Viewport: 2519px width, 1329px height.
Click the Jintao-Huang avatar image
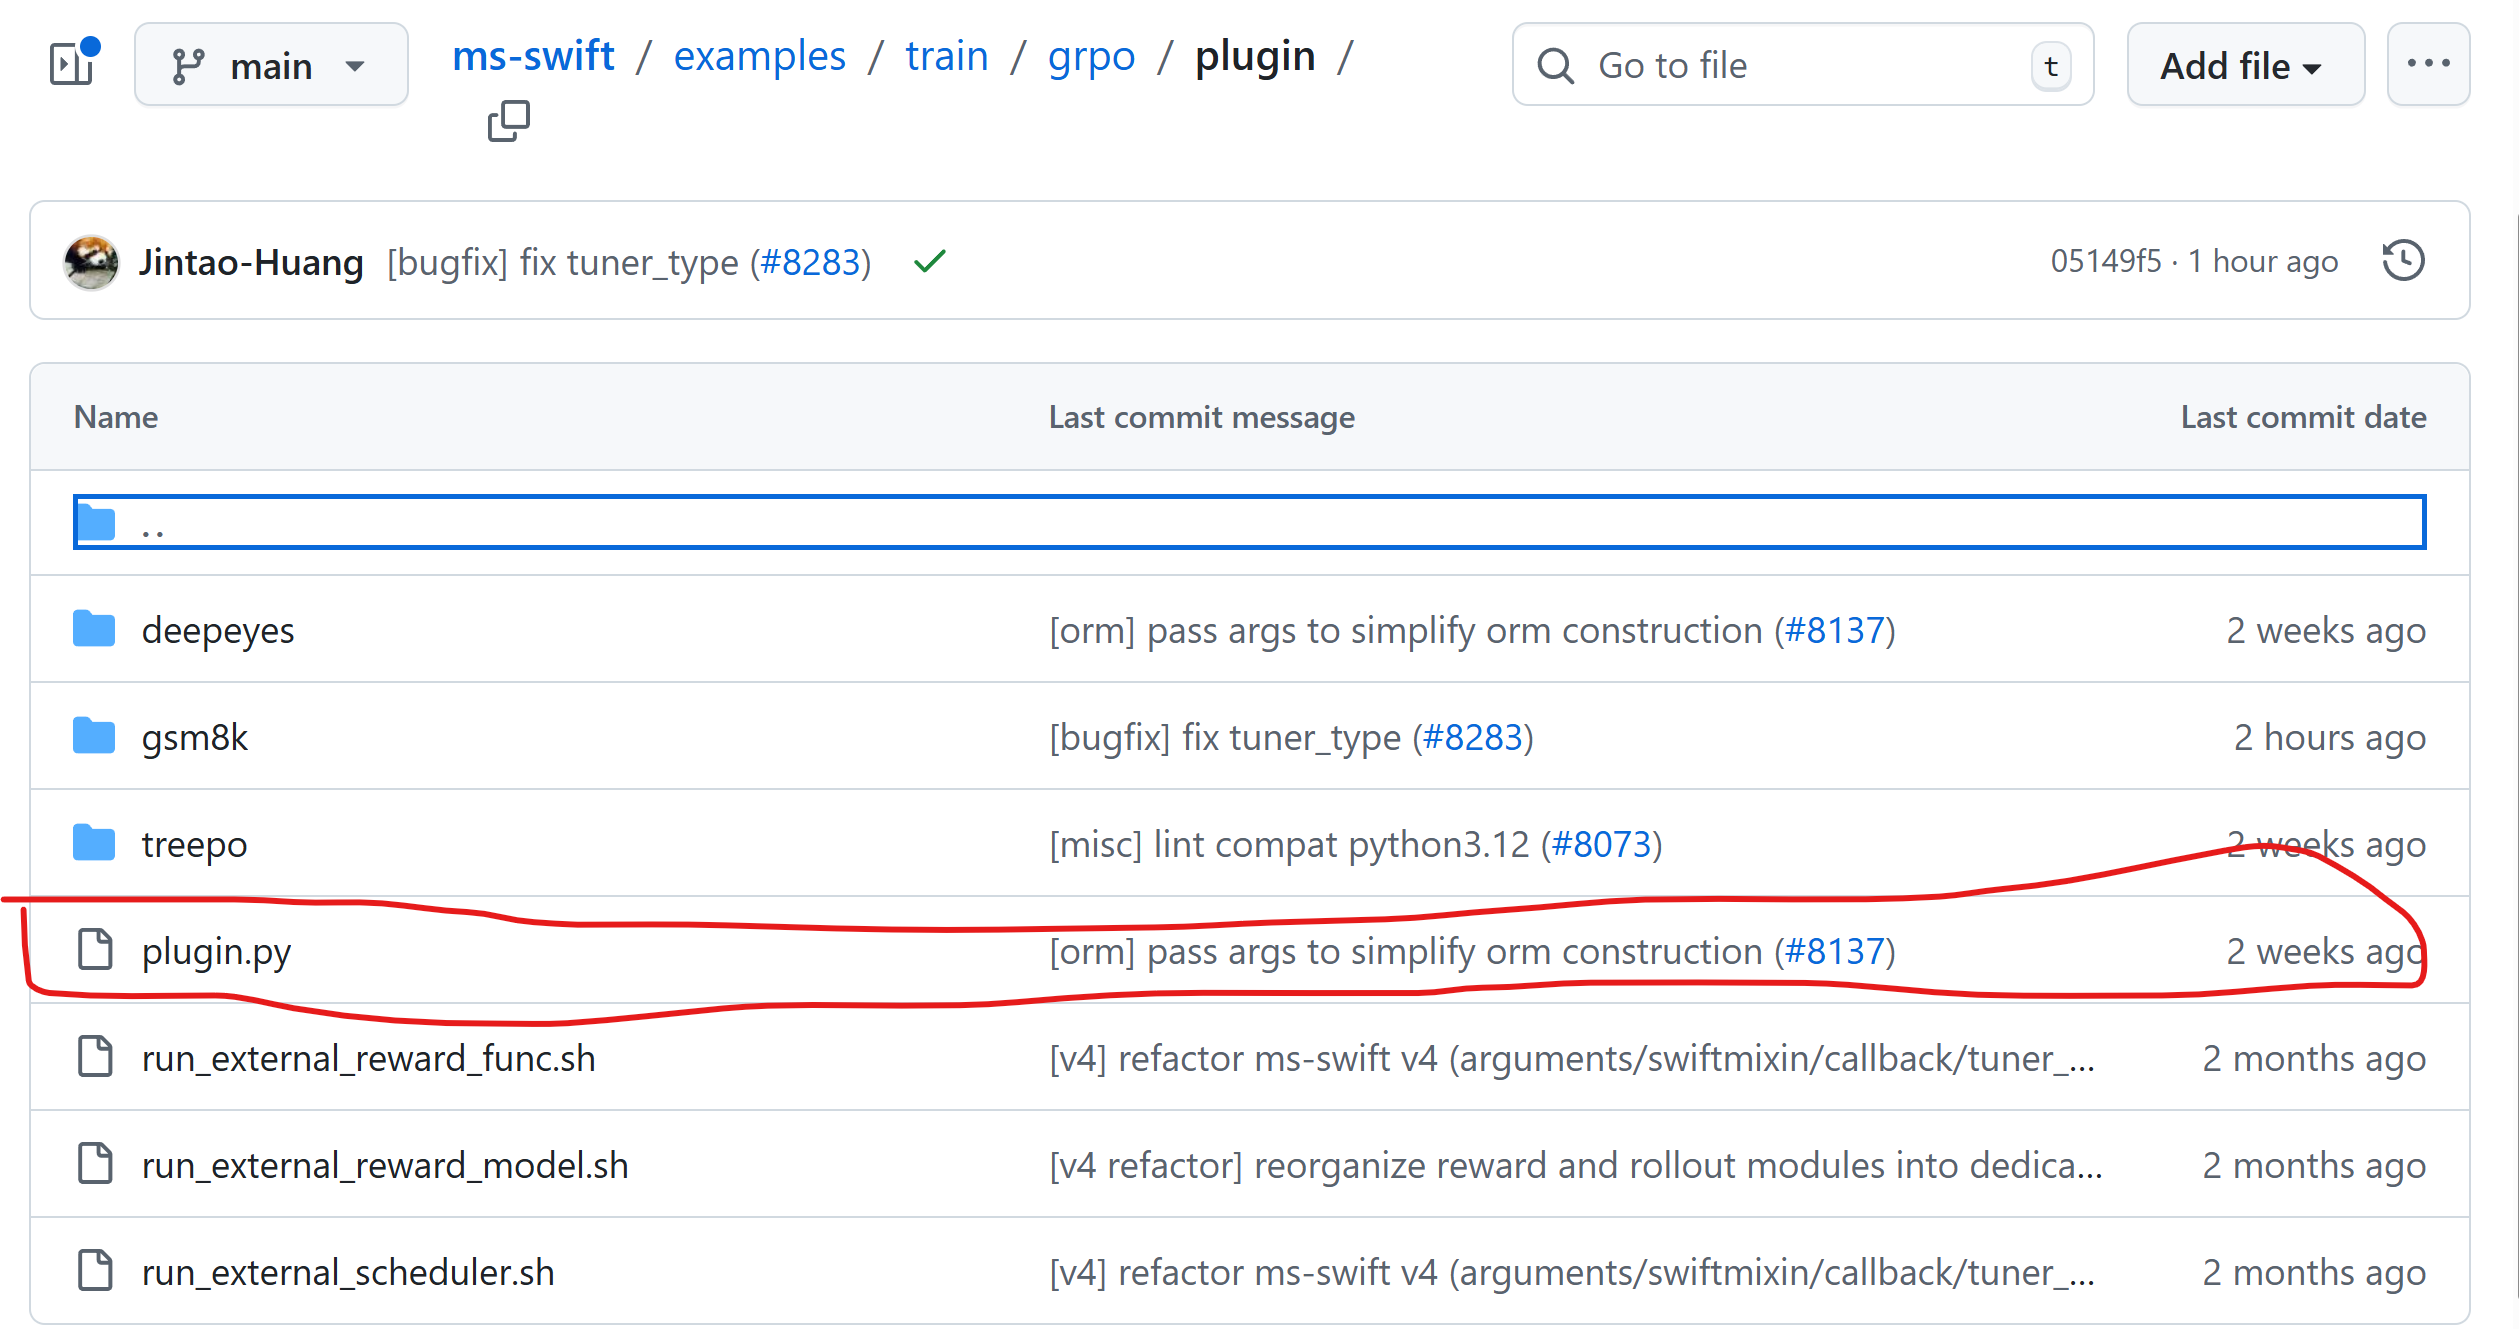pyautogui.click(x=91, y=262)
